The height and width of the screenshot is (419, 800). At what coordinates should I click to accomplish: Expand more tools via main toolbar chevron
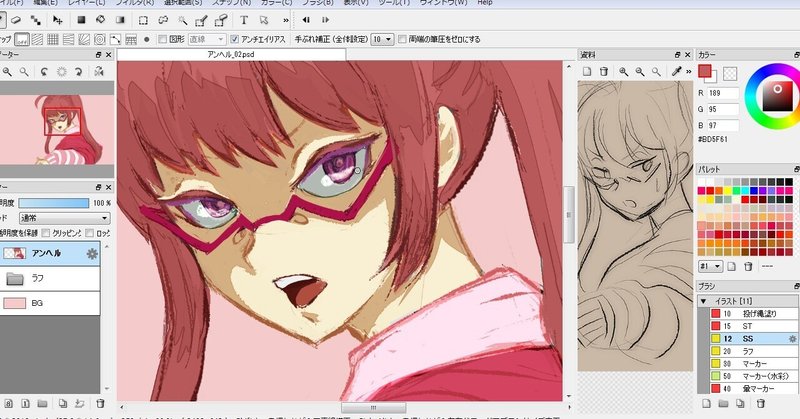tap(286, 20)
